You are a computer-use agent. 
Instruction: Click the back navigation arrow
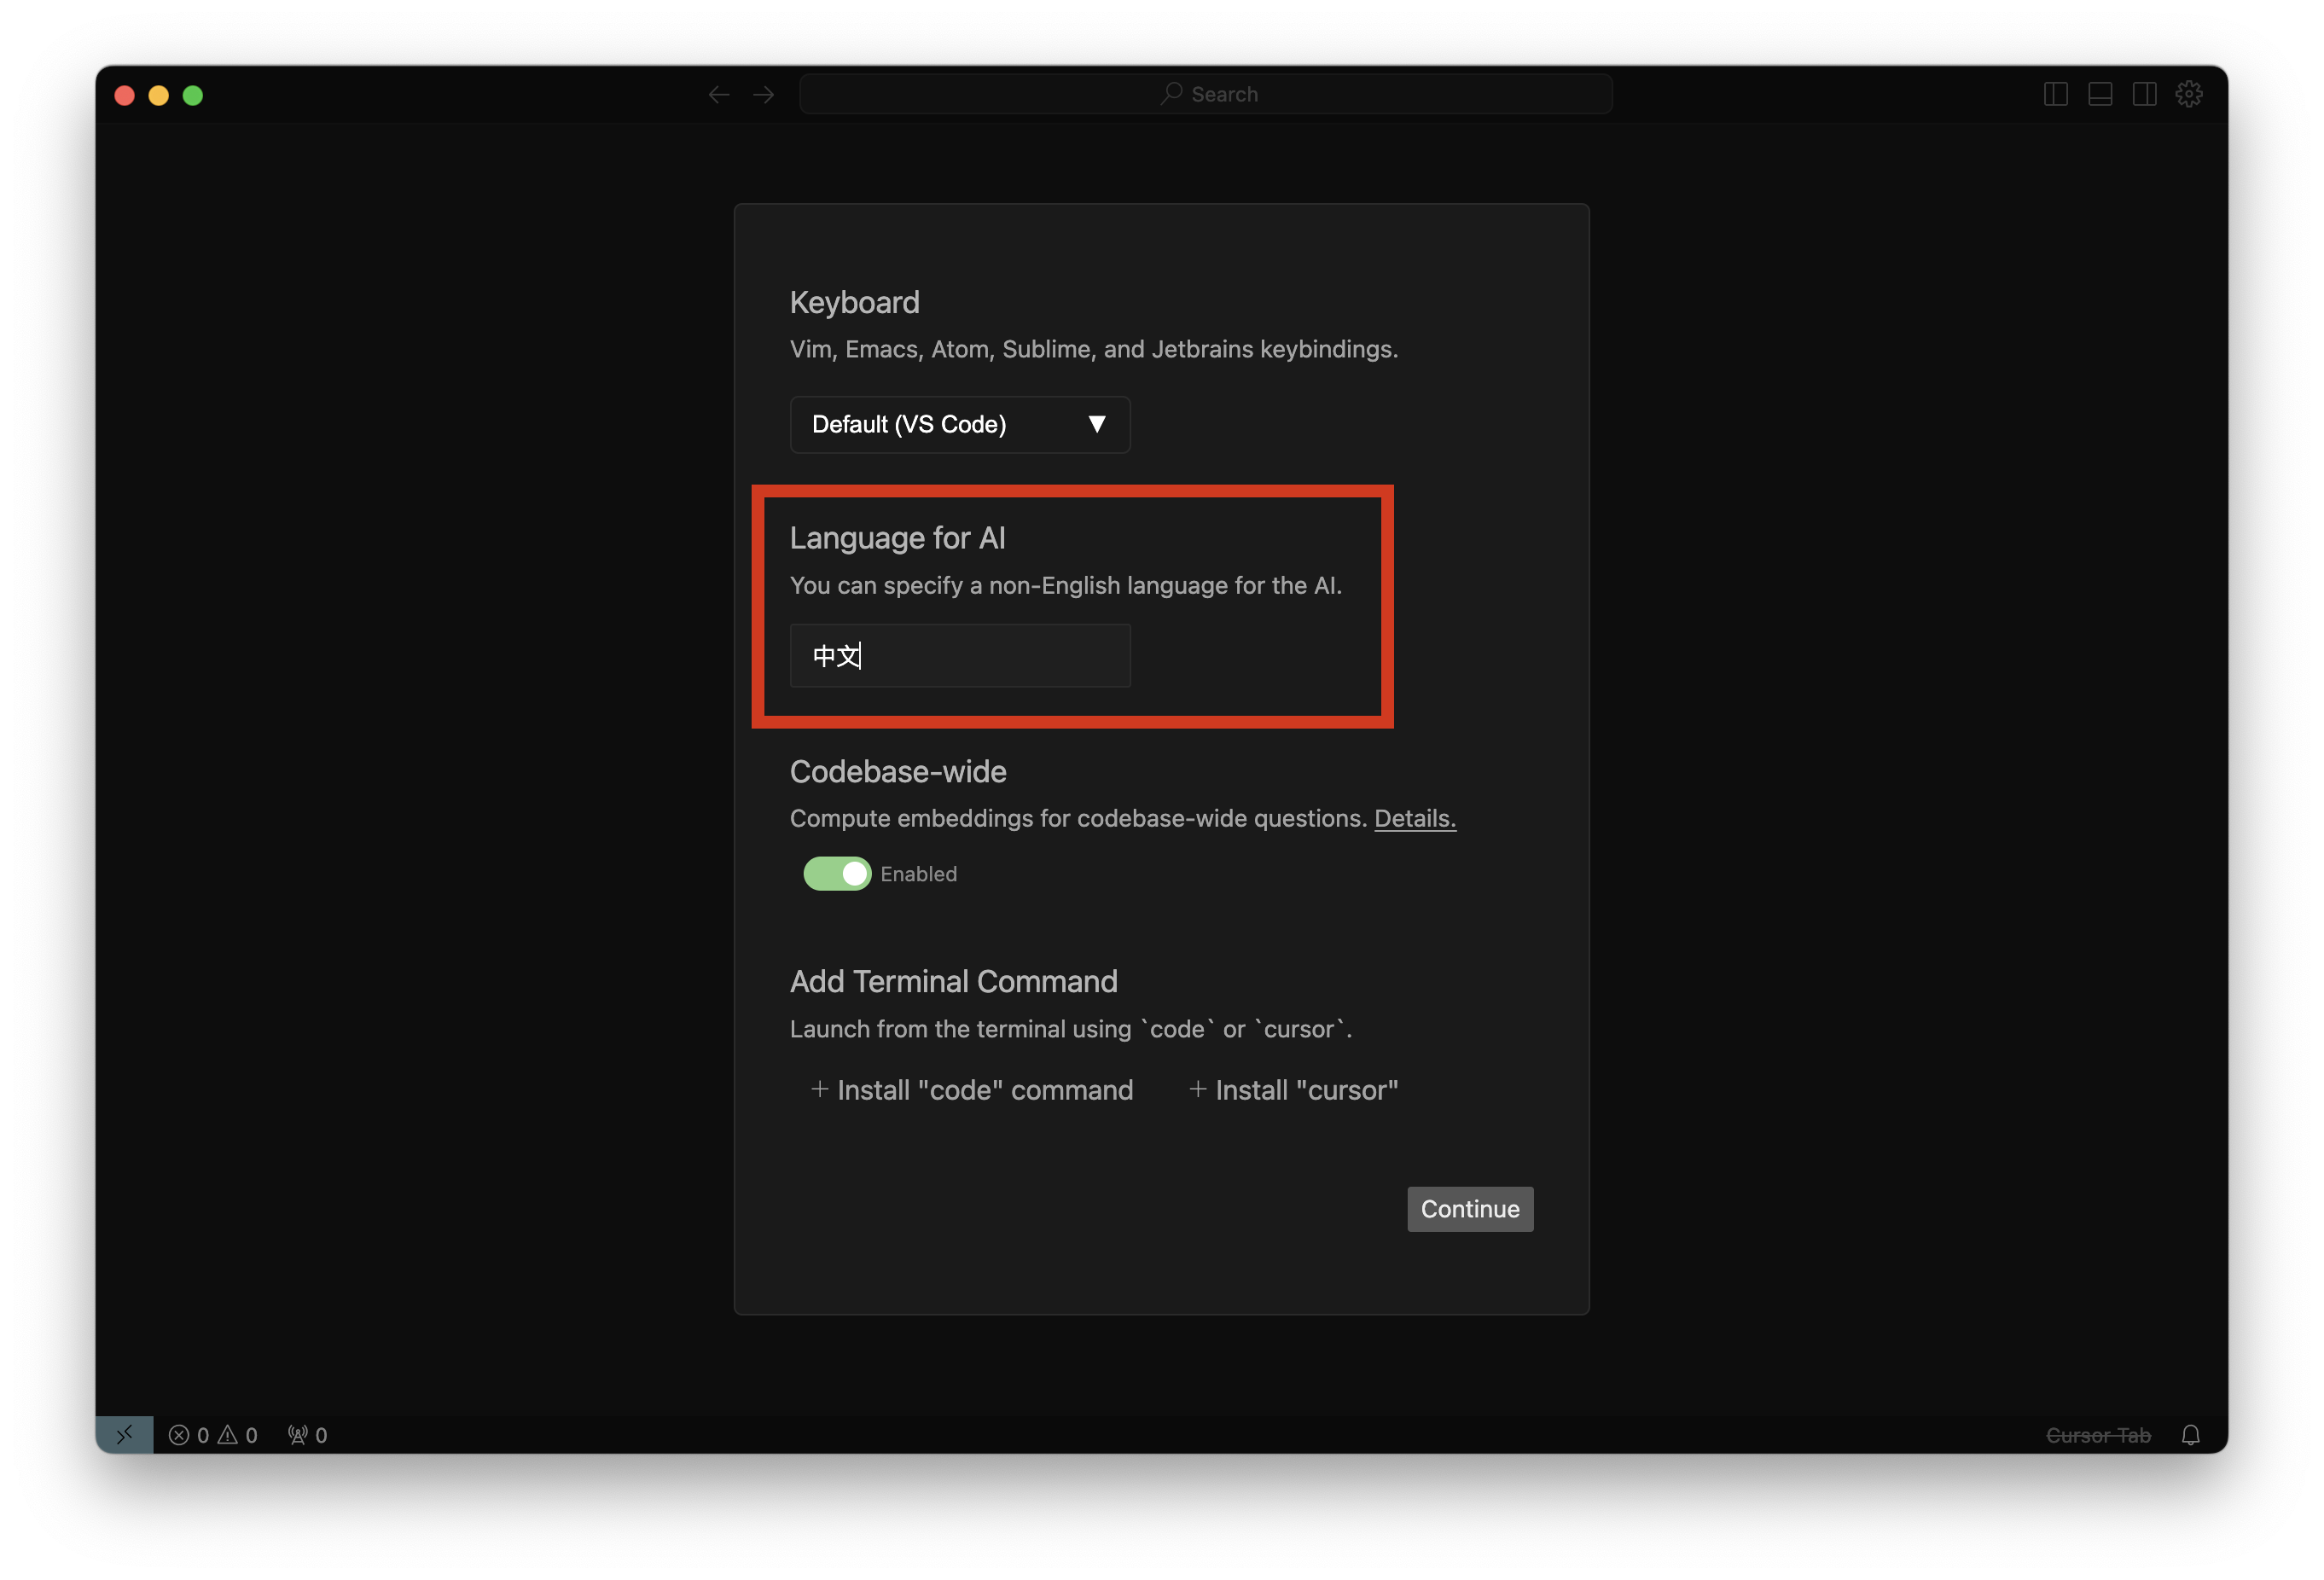(718, 94)
